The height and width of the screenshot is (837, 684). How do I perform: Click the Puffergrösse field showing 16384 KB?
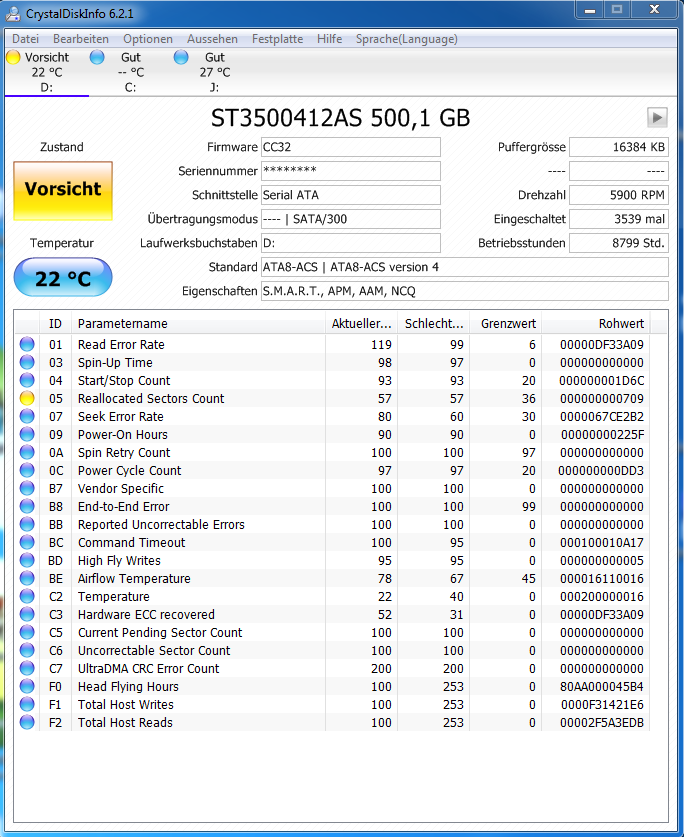click(619, 147)
